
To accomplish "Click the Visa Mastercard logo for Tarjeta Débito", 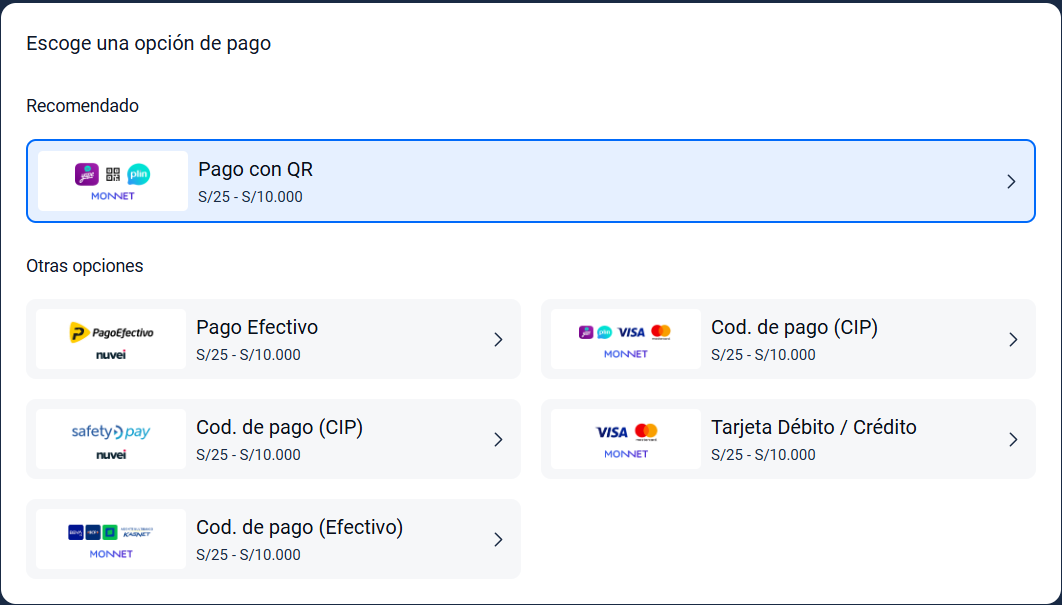I will (x=626, y=439).
